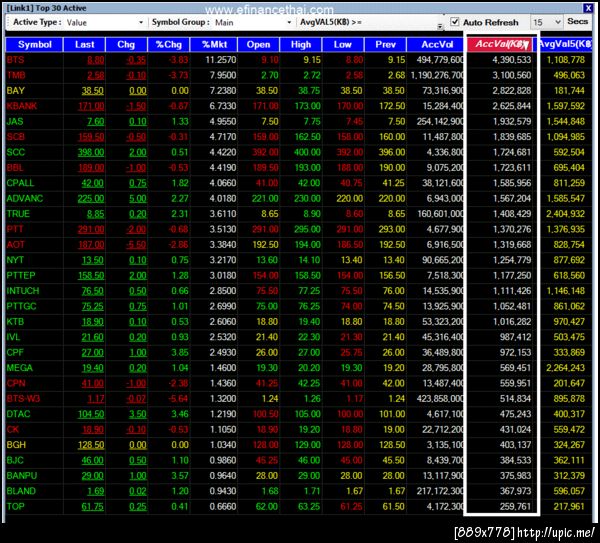Viewport: 600px width, 543px height.
Task: Click SCC last price 398.00
Action: click(x=91, y=152)
